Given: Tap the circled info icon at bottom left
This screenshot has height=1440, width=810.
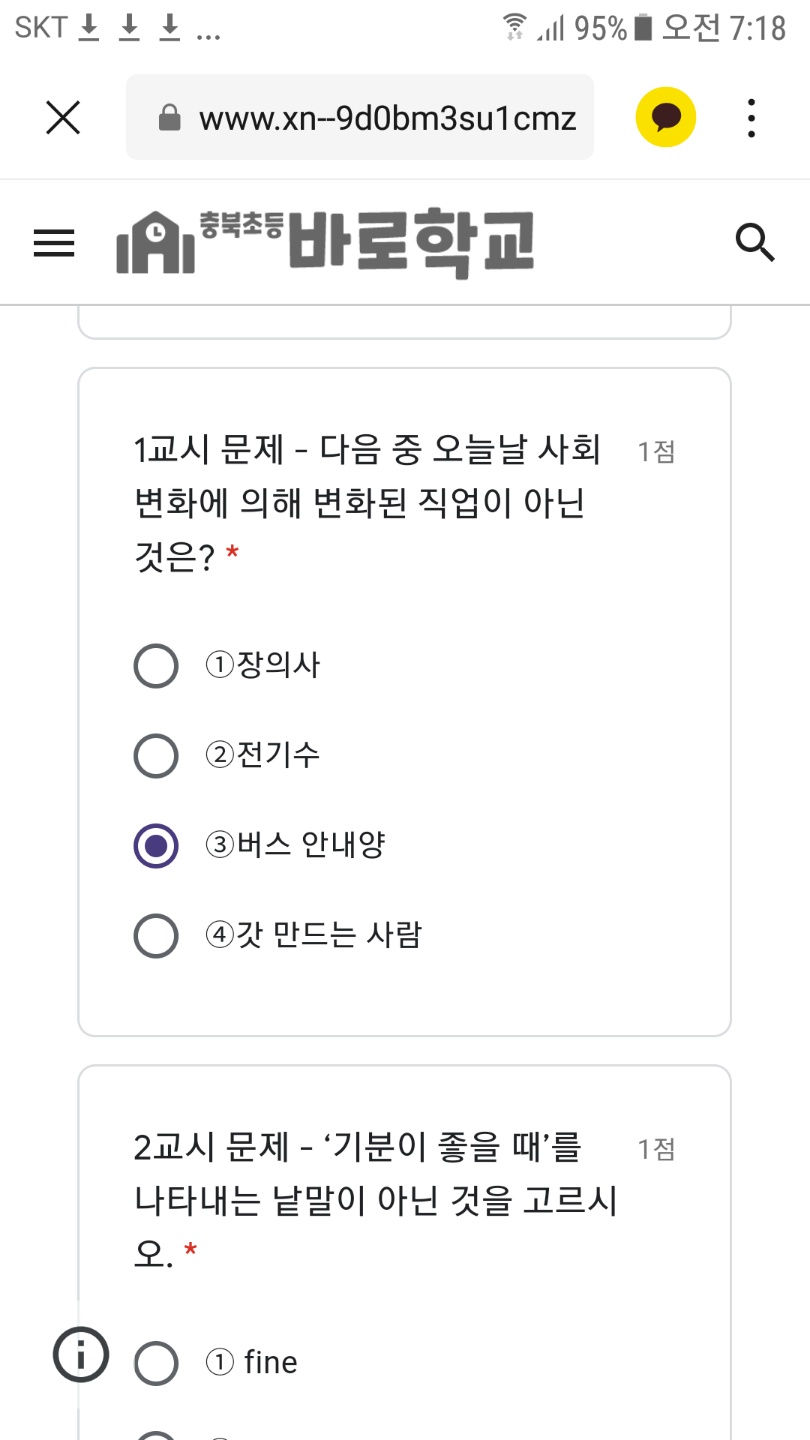Looking at the screenshot, I should coord(81,1354).
